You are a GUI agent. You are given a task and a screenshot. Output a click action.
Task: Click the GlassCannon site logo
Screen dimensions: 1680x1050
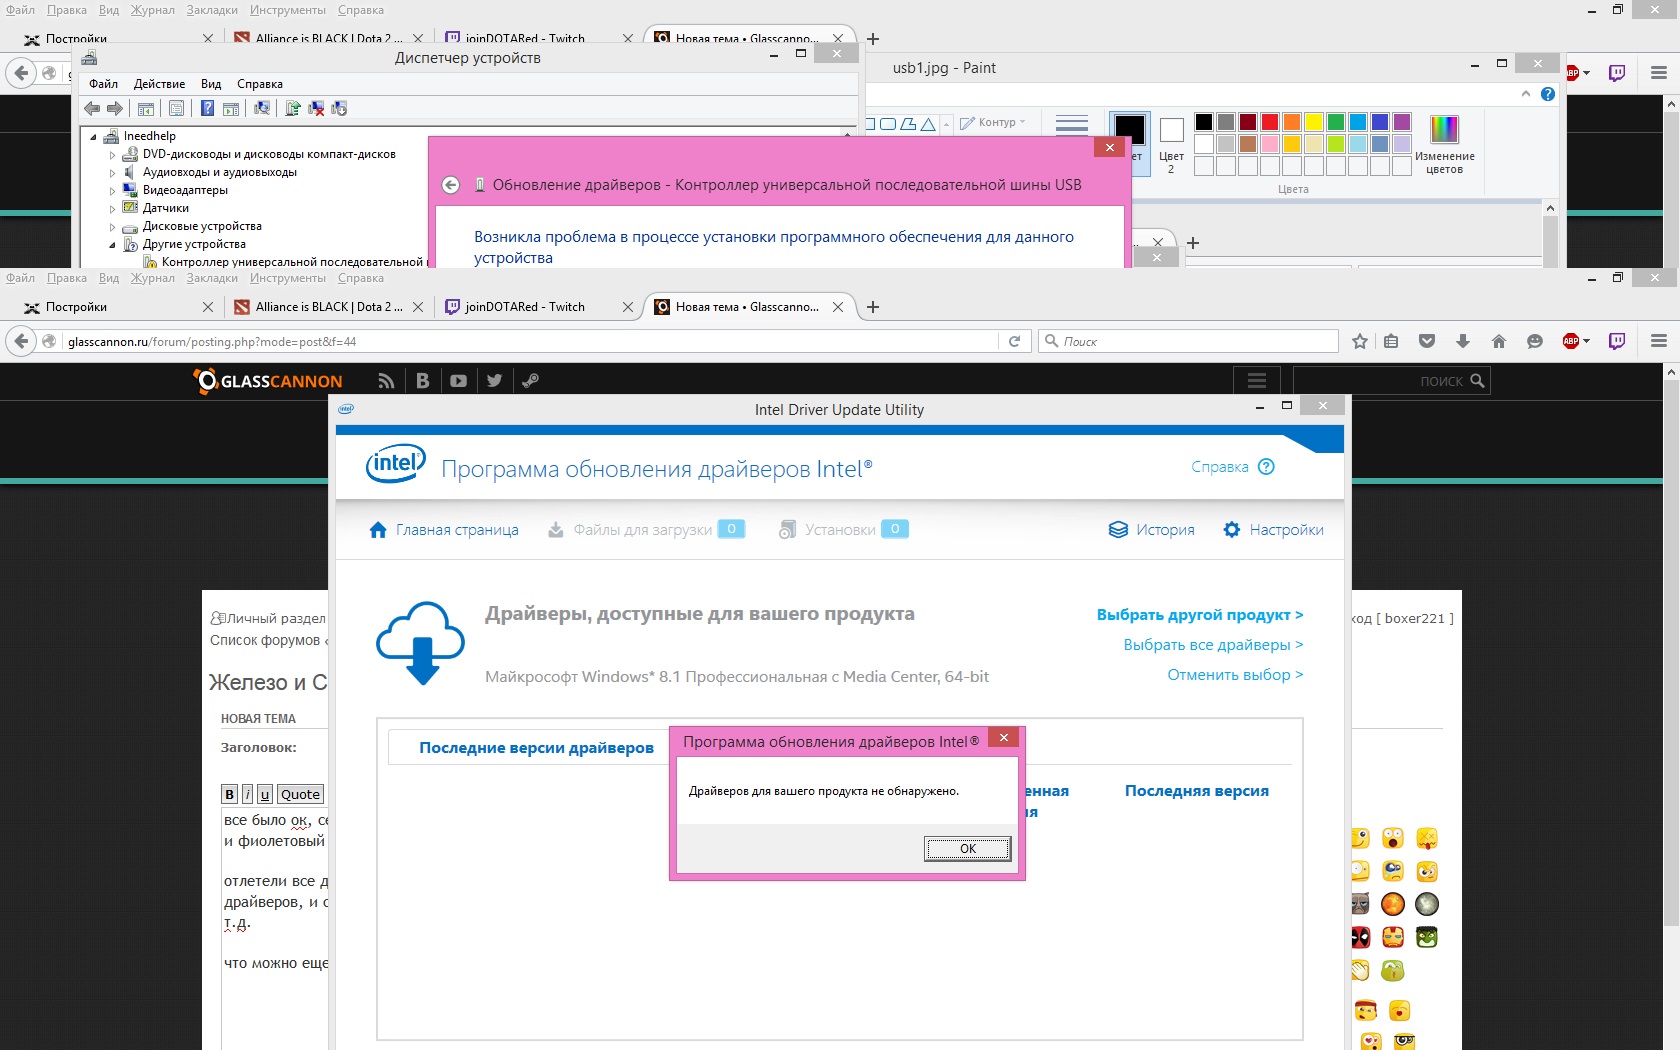tap(268, 380)
